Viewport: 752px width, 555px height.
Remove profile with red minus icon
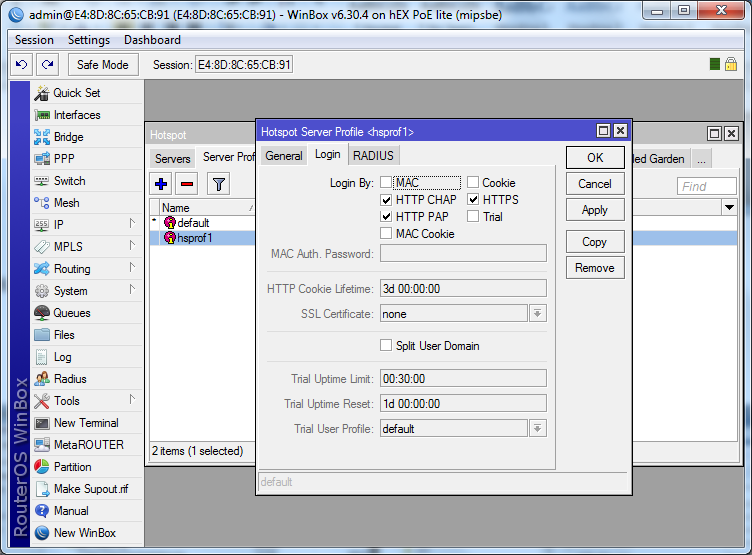point(187,184)
